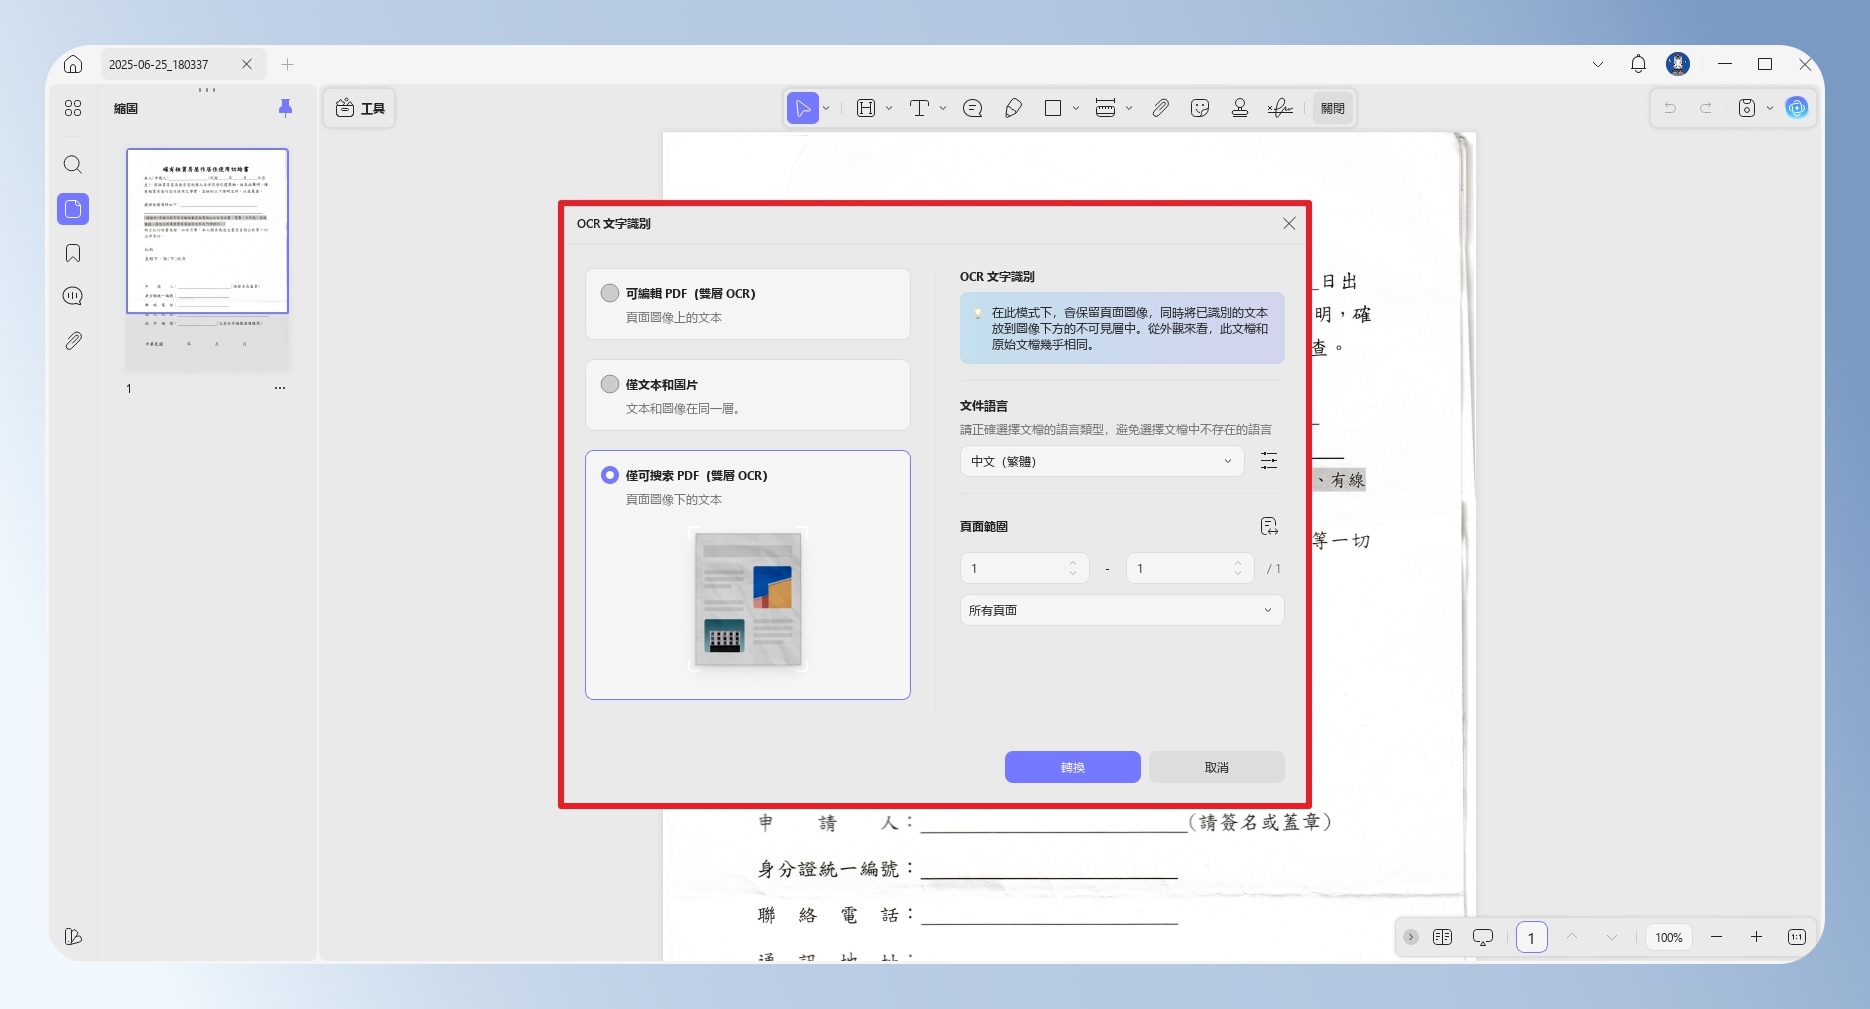Expand the 所有頁面 page selection dropdown
The width and height of the screenshot is (1870, 1009).
click(1122, 610)
